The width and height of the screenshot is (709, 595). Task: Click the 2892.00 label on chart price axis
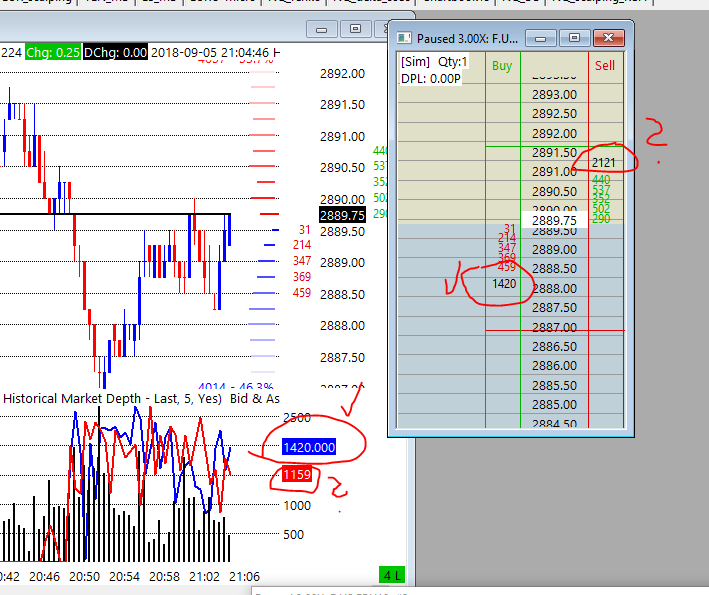342,74
